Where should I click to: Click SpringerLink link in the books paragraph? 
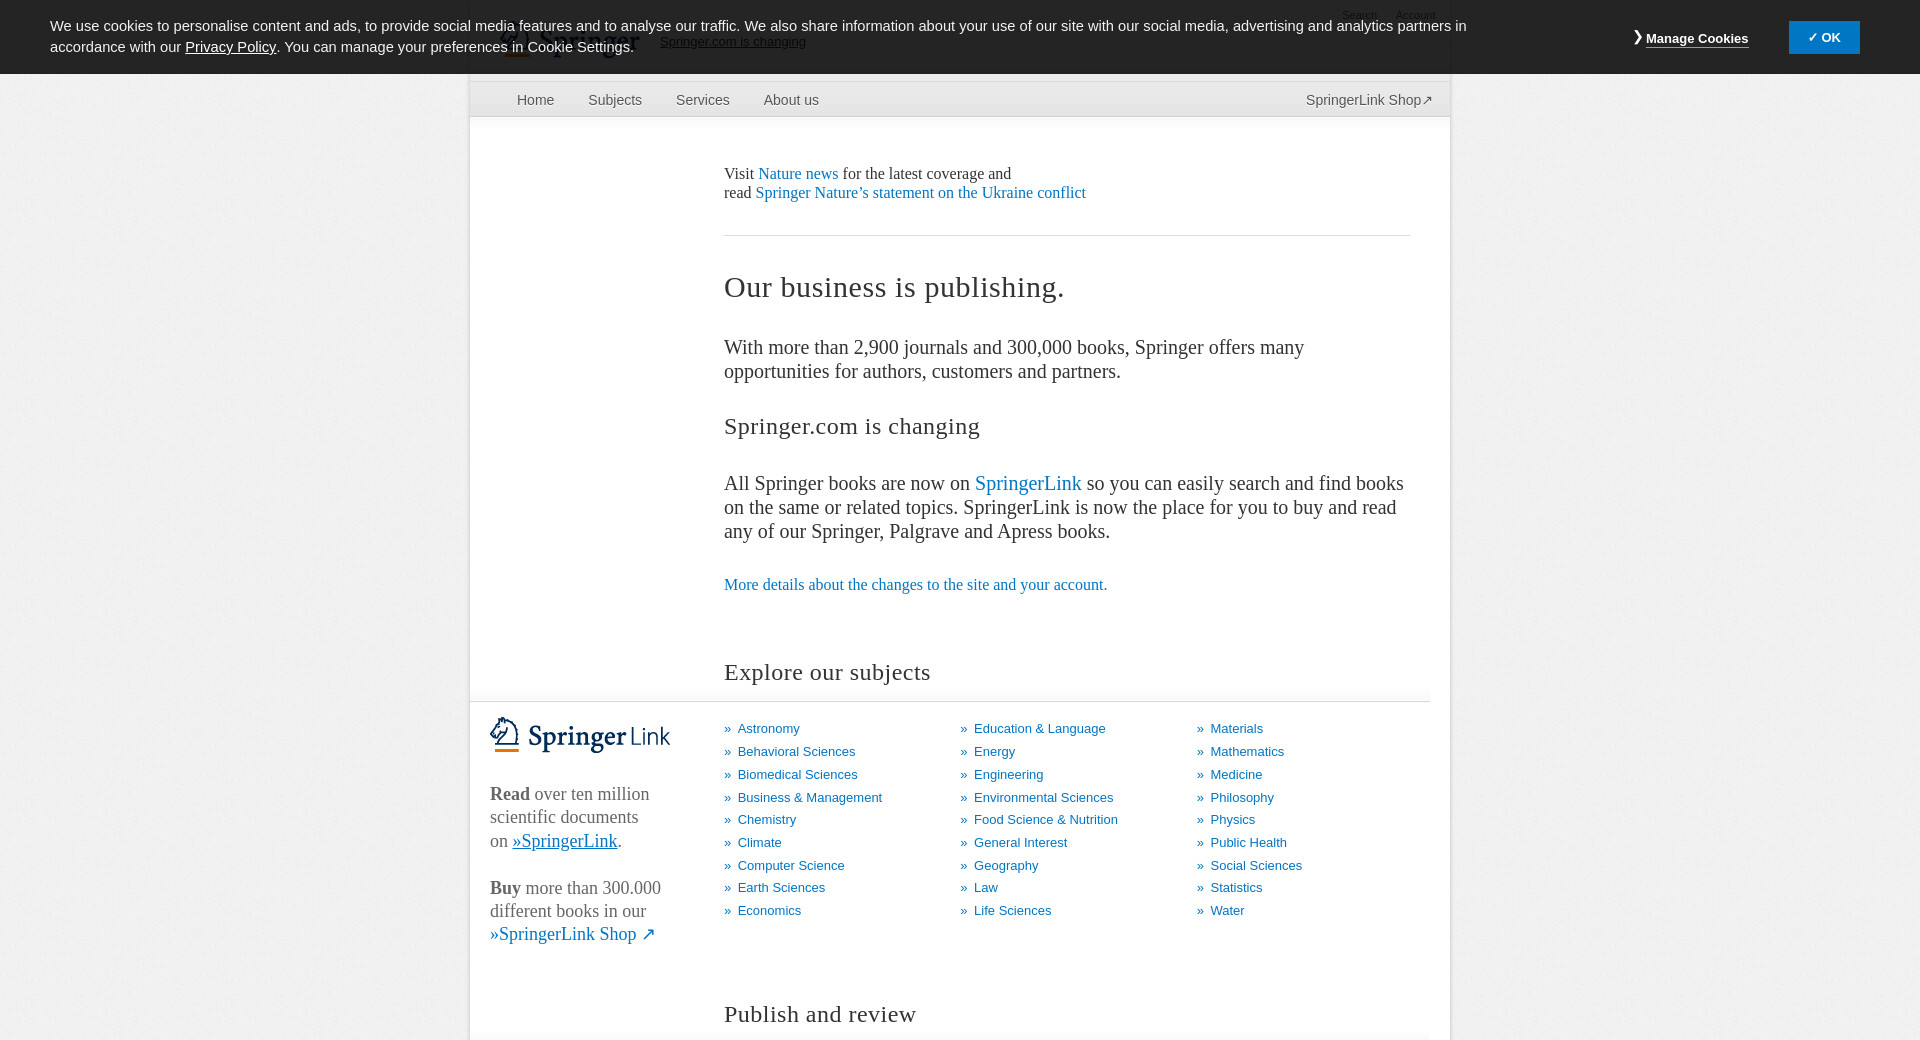coord(1027,484)
